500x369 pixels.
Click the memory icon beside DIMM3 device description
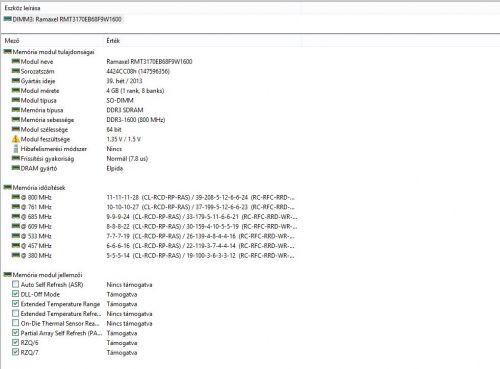7,19
